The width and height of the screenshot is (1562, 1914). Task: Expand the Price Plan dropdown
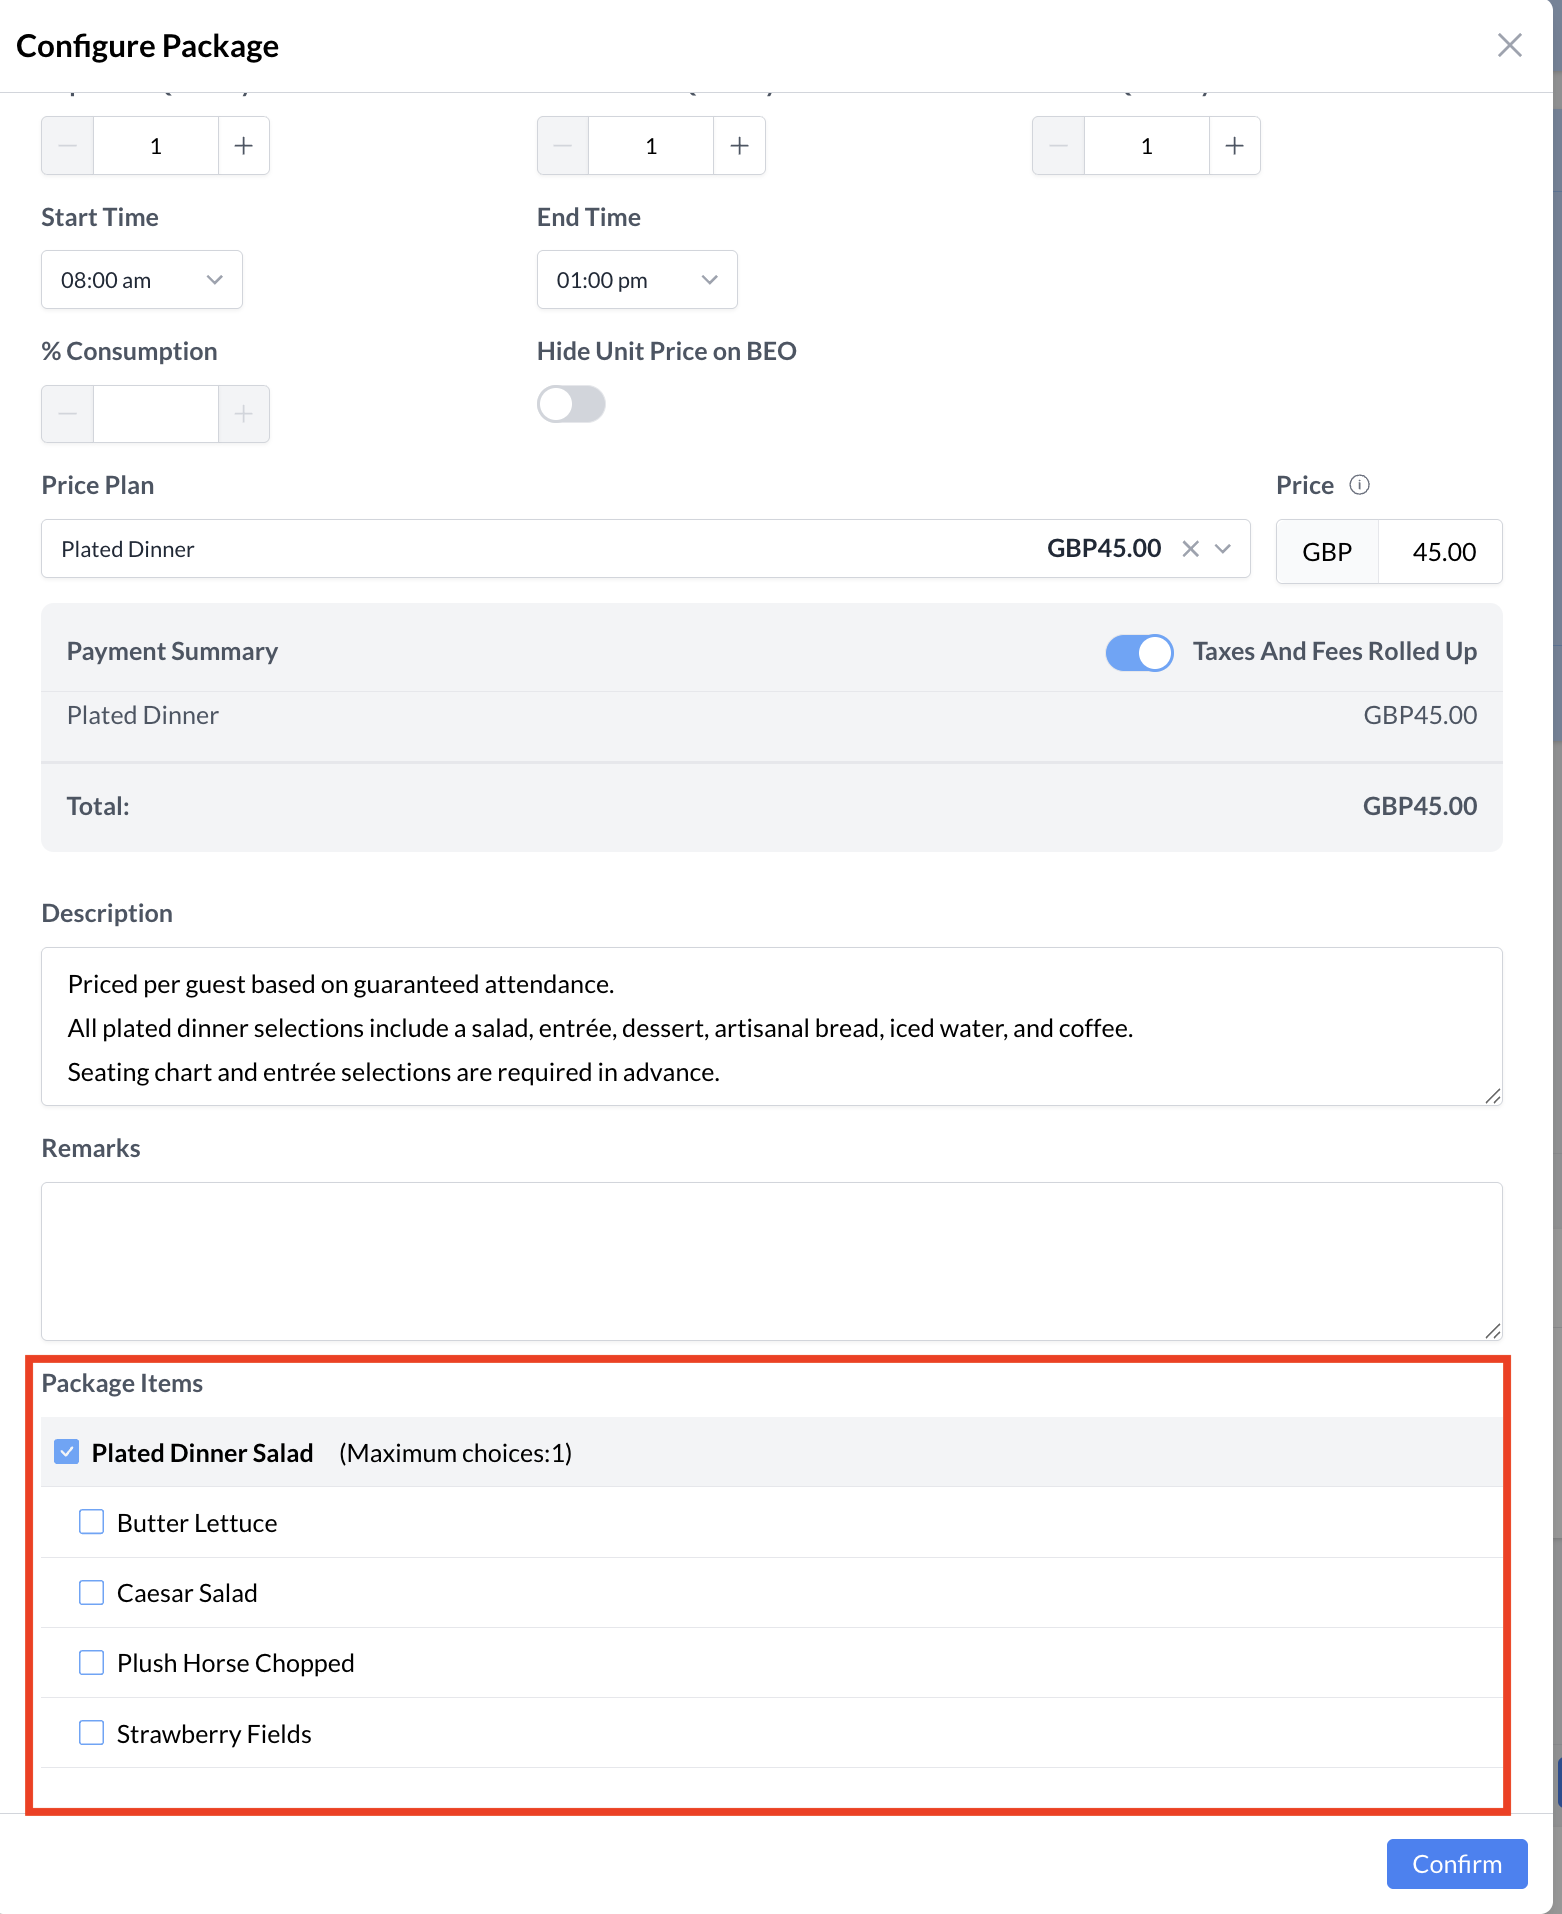(x=1222, y=549)
